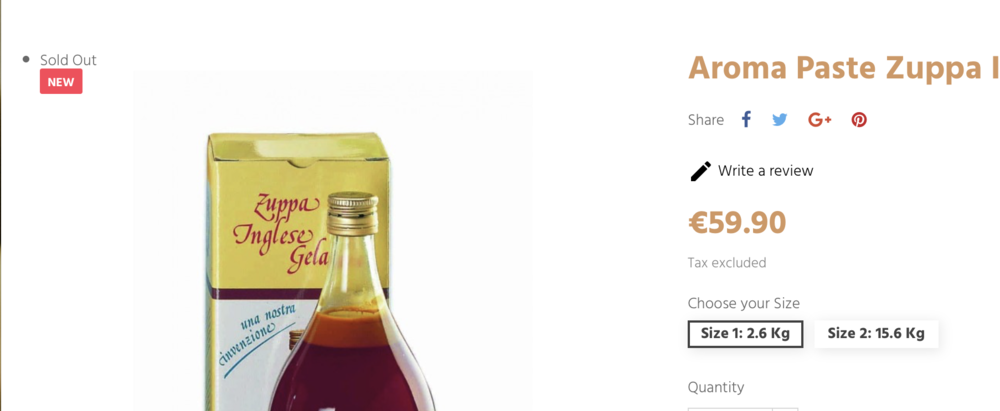The width and height of the screenshot is (1000, 411).
Task: Click the pencil icon beside Write a review
Action: point(700,171)
